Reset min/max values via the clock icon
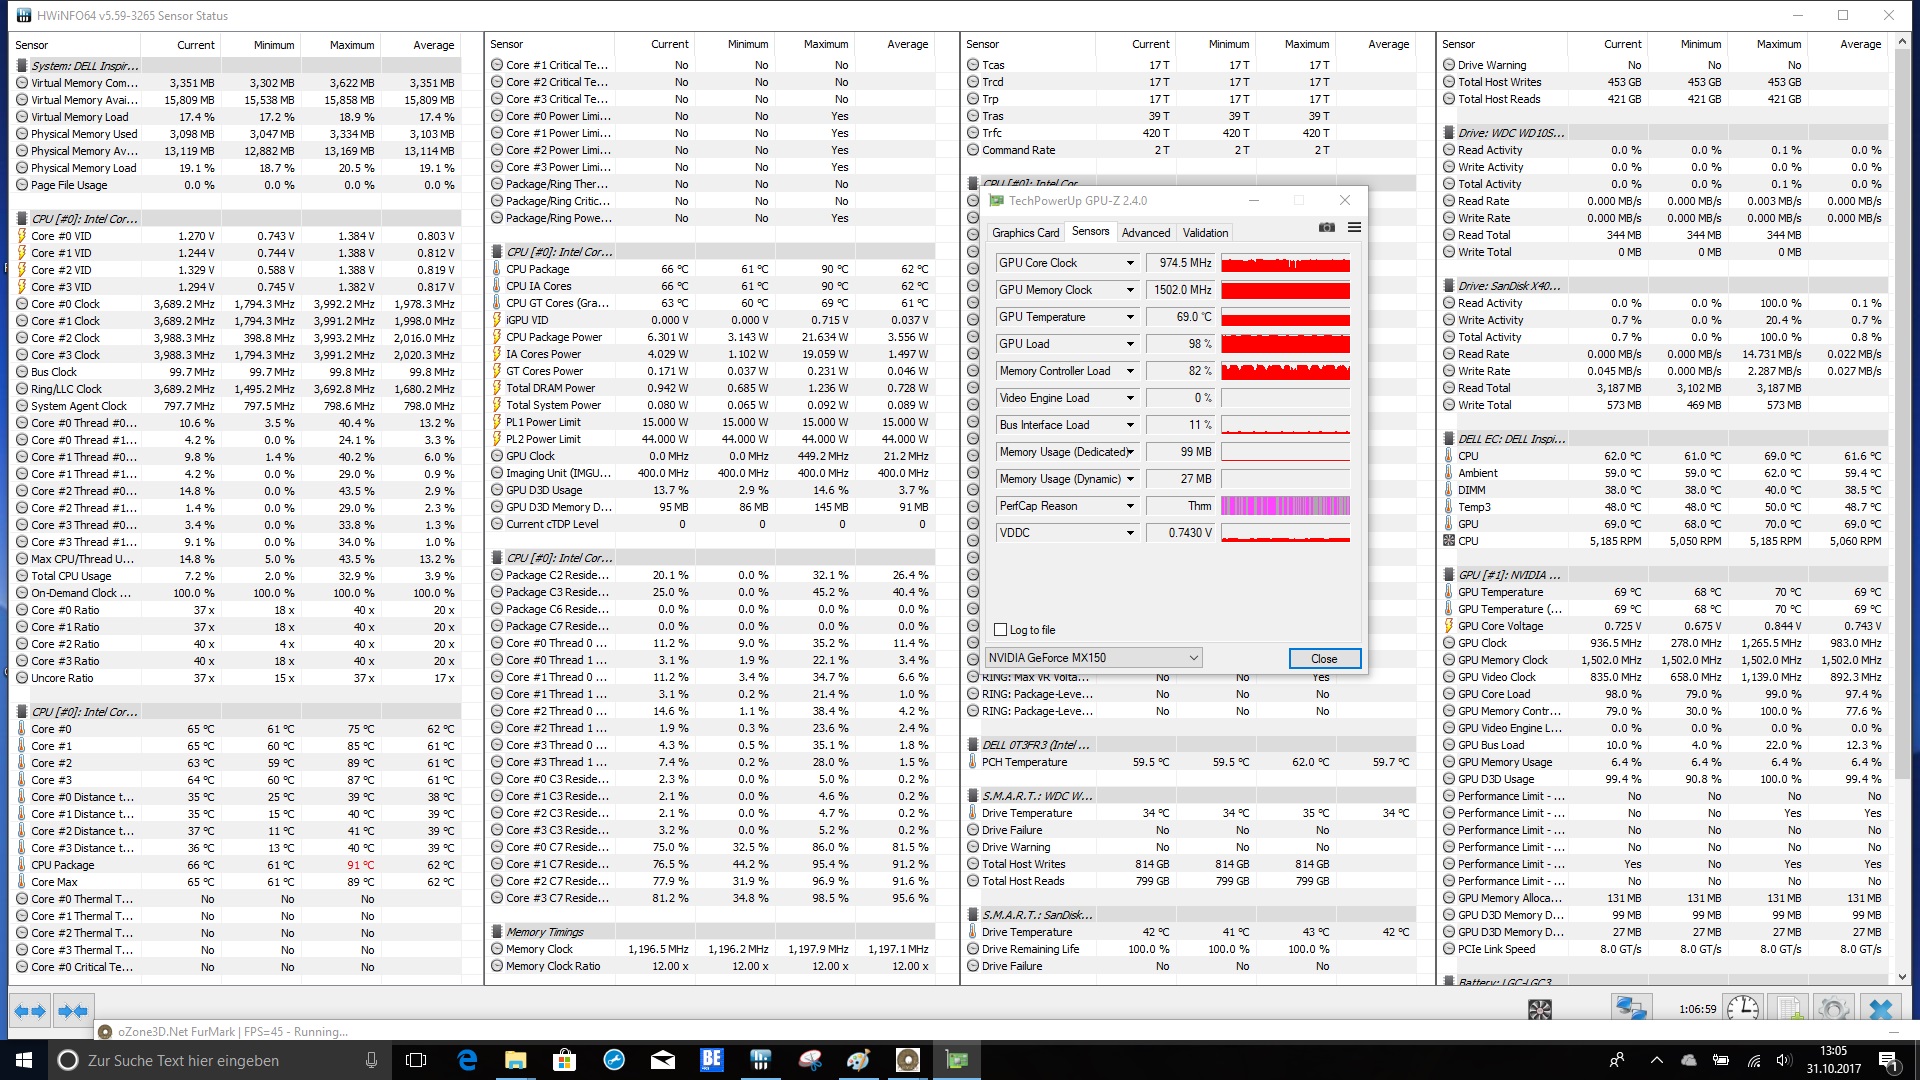The image size is (1920, 1080). tap(1744, 1009)
